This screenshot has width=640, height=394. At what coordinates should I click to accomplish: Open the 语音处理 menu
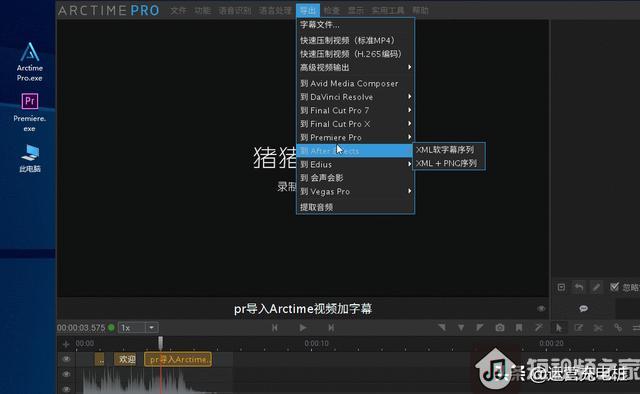pos(275,10)
